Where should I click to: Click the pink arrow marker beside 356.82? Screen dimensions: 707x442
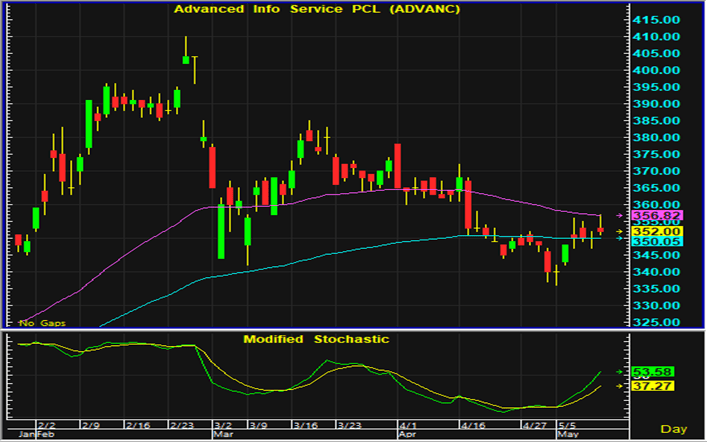pyautogui.click(x=620, y=216)
